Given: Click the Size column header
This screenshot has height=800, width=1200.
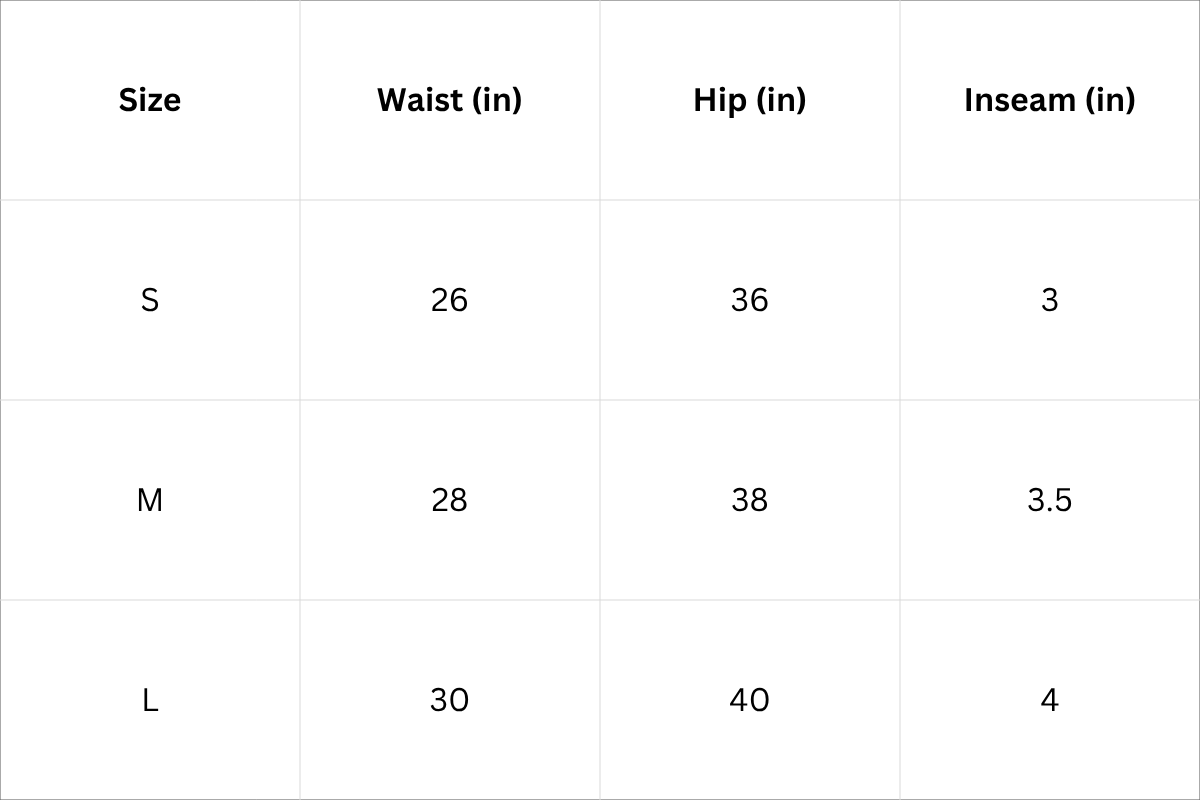Looking at the screenshot, I should tap(150, 100).
